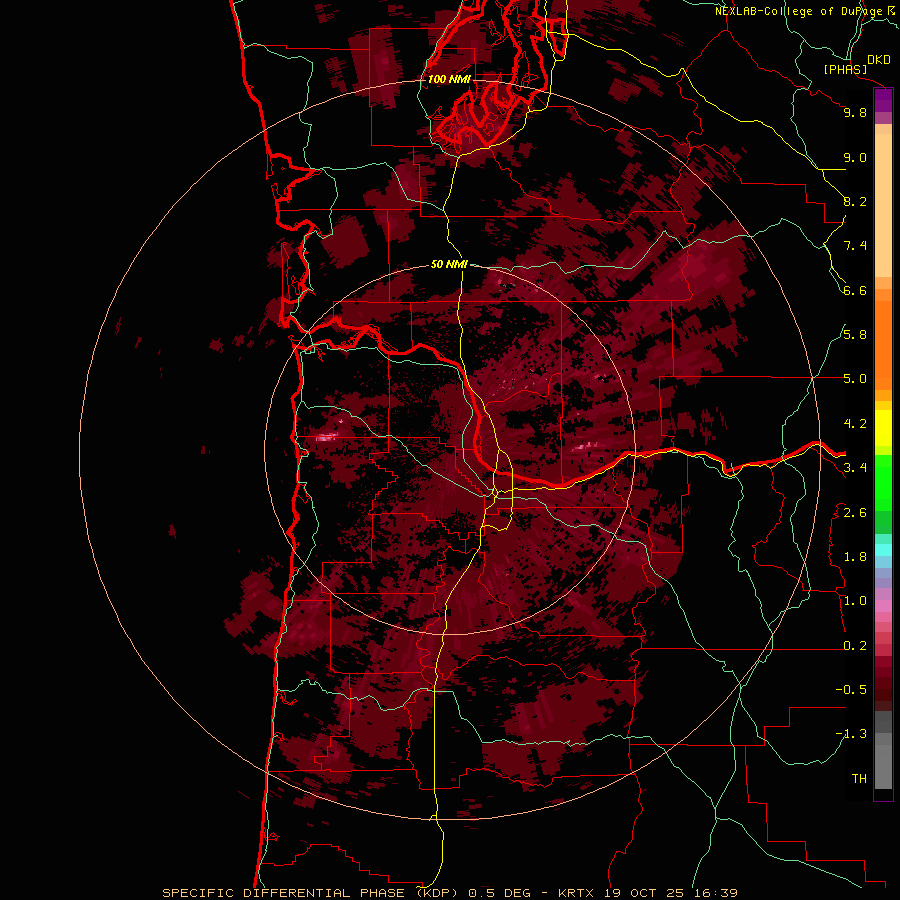
Task: Pick the purple band atop the color bar
Action: click(883, 100)
